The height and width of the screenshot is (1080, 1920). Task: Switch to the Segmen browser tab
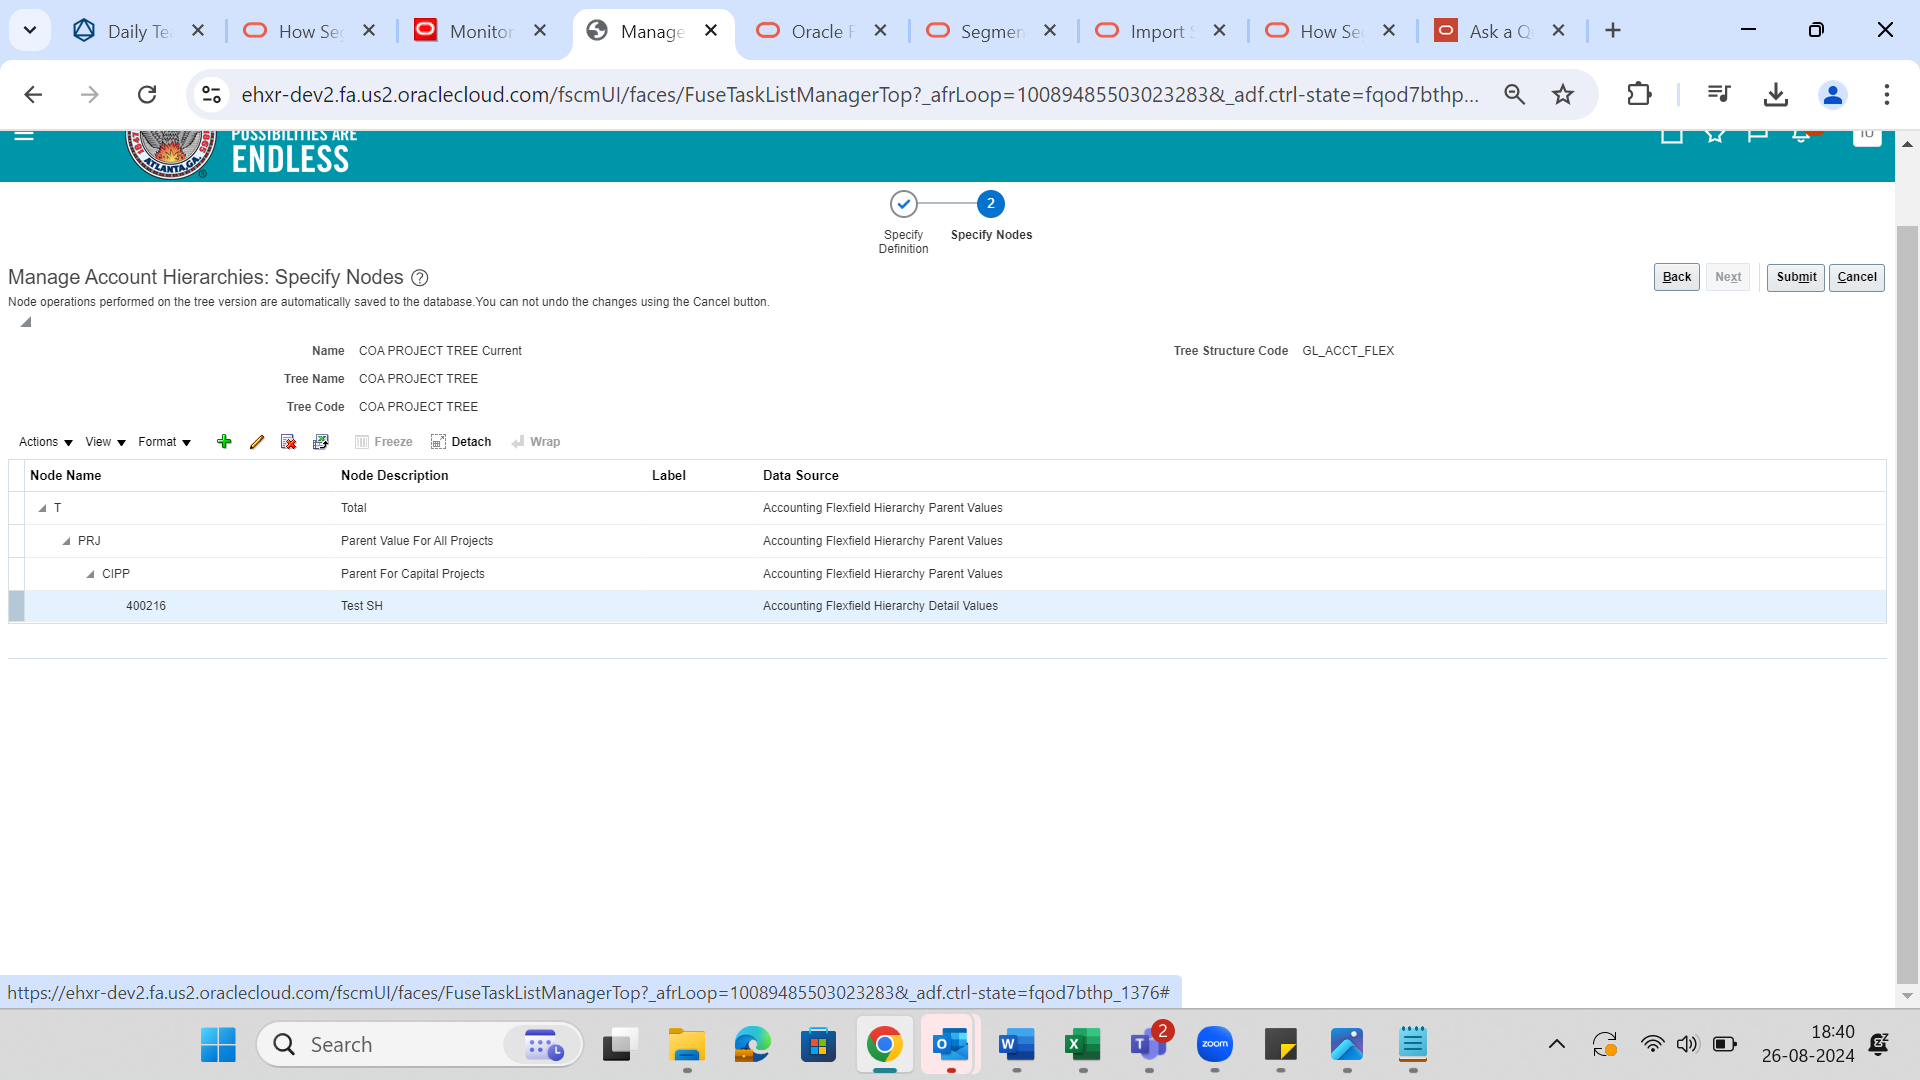coord(992,31)
